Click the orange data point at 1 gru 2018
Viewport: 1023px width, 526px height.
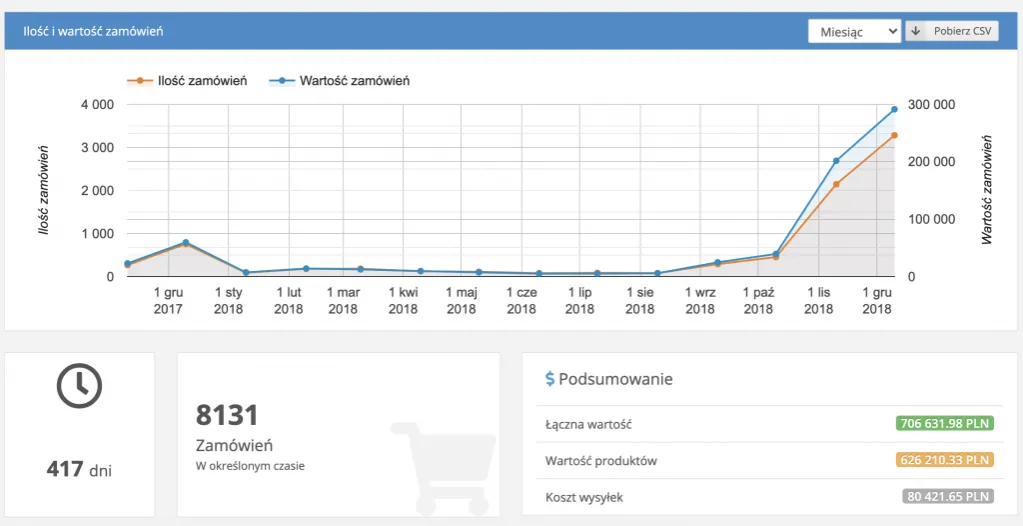point(894,135)
